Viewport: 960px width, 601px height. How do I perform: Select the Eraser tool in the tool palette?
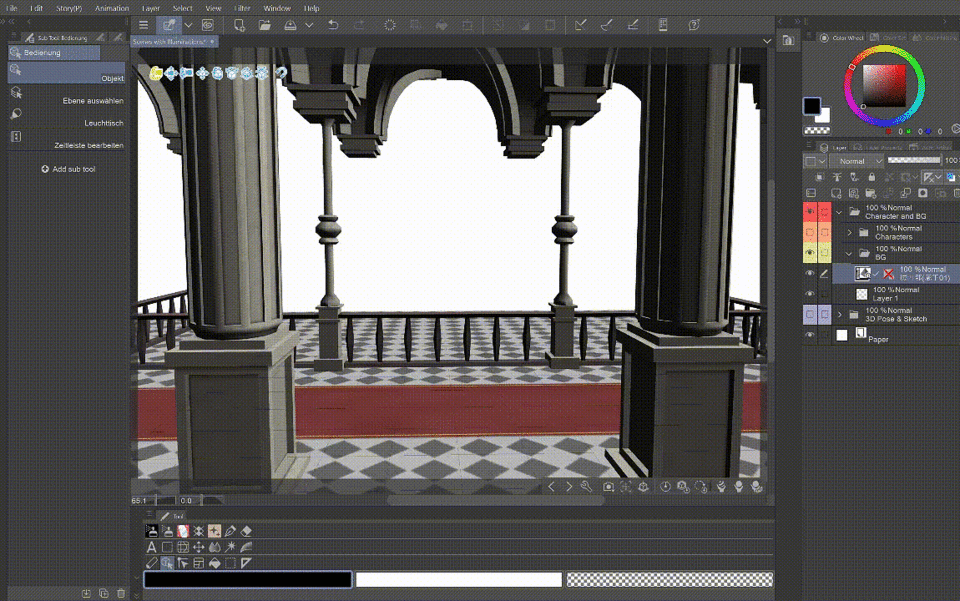(x=246, y=531)
